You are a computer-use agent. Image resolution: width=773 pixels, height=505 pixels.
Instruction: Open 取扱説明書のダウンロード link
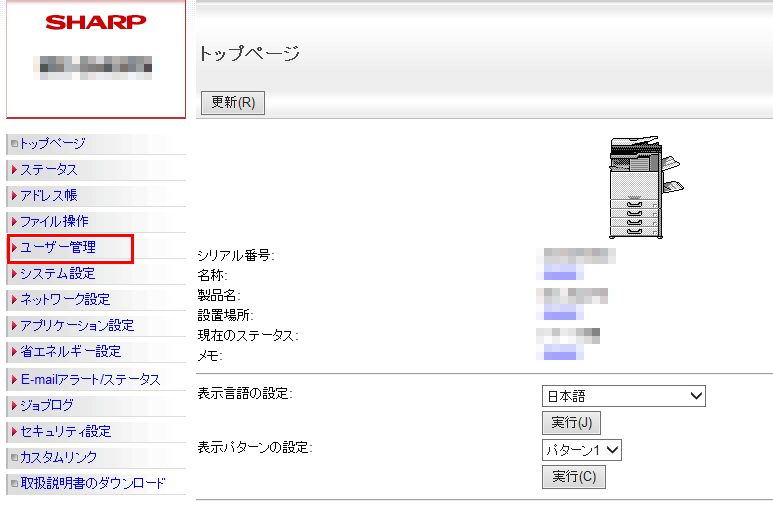click(x=92, y=484)
